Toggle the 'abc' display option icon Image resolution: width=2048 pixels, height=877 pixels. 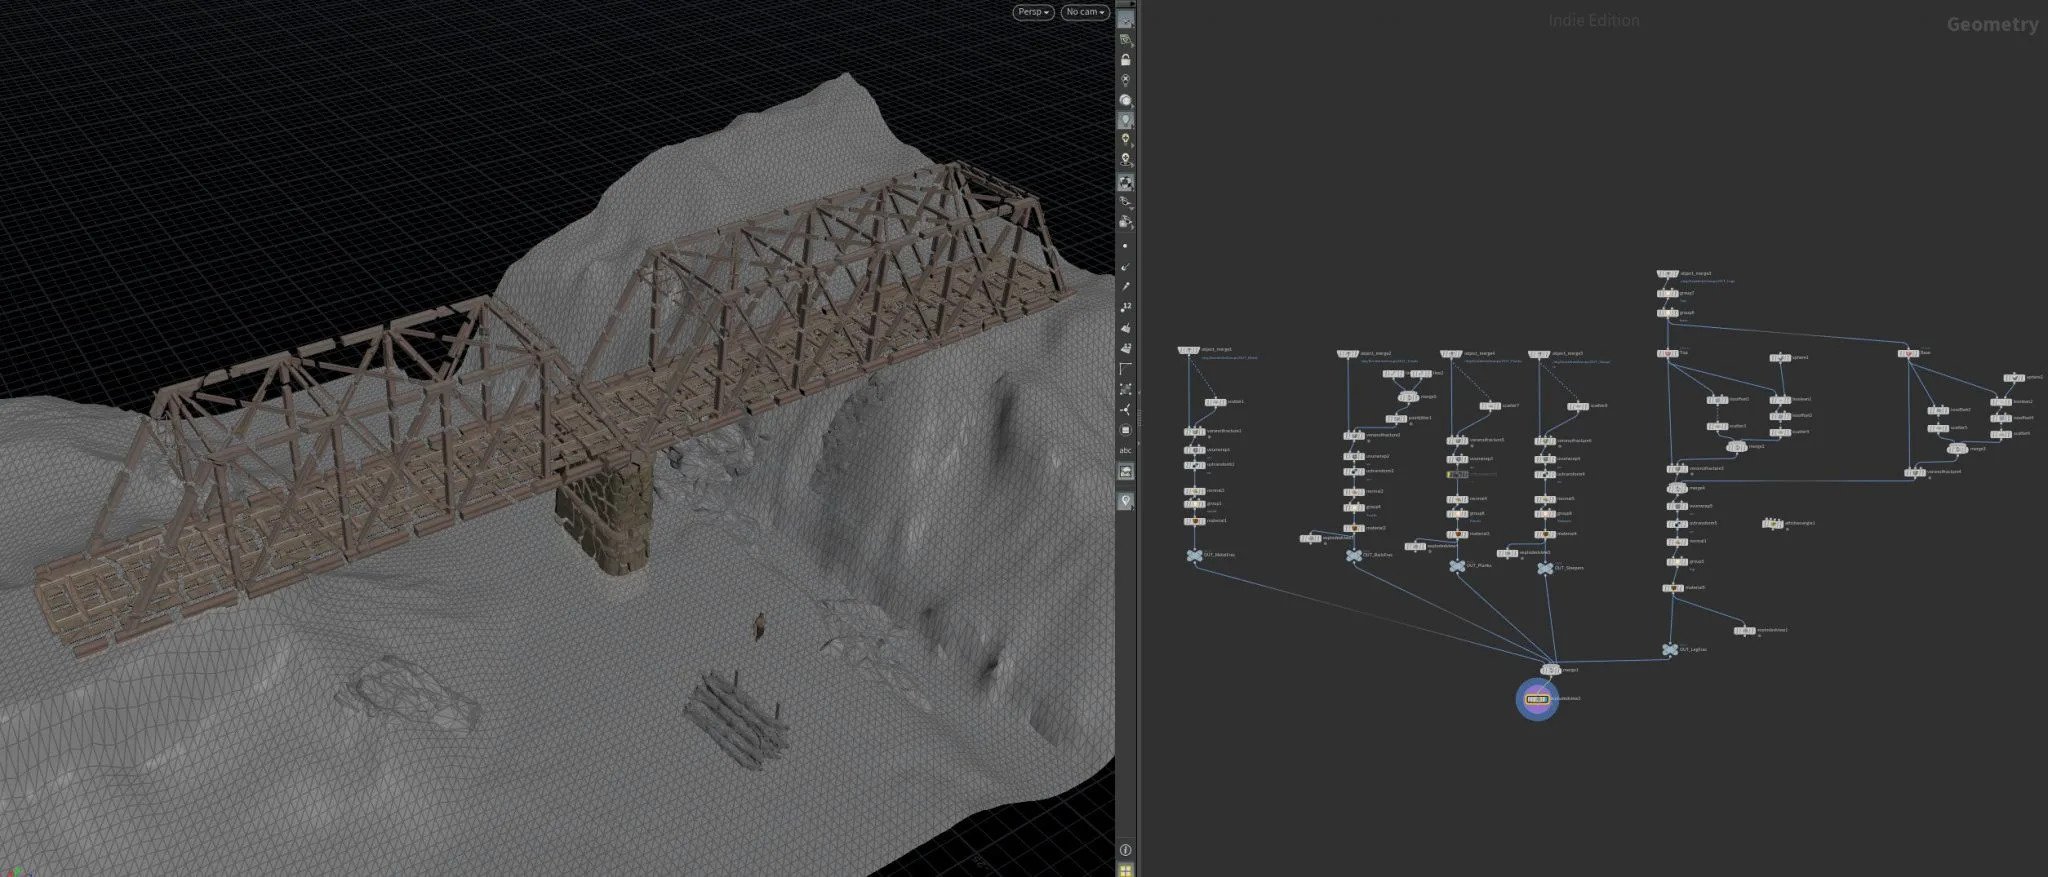(x=1126, y=450)
